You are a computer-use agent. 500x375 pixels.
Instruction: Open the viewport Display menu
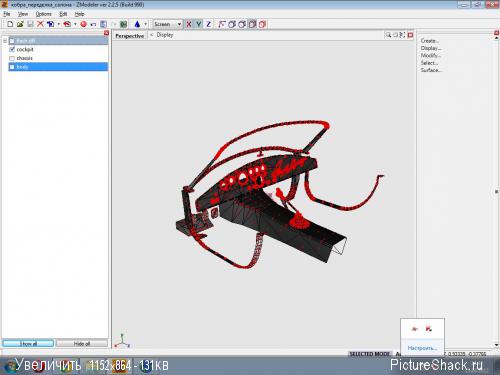[x=165, y=35]
